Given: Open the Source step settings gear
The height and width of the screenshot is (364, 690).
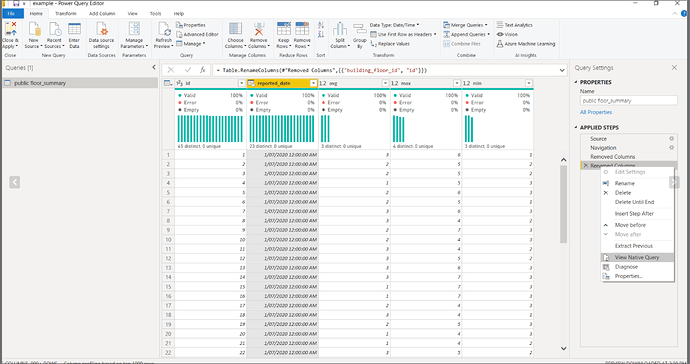Looking at the screenshot, I should (x=672, y=139).
